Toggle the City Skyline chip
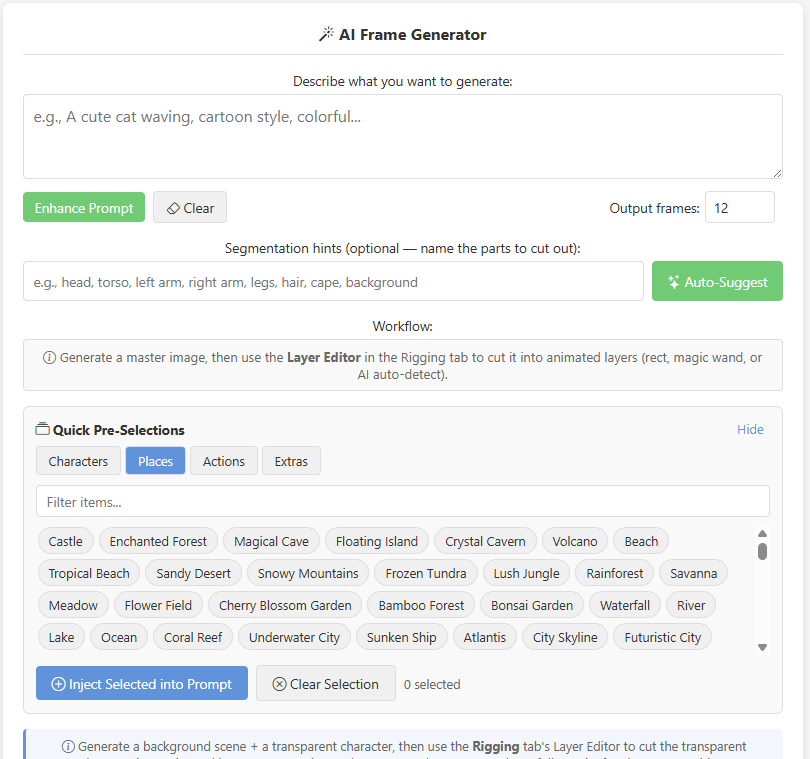 (x=565, y=638)
